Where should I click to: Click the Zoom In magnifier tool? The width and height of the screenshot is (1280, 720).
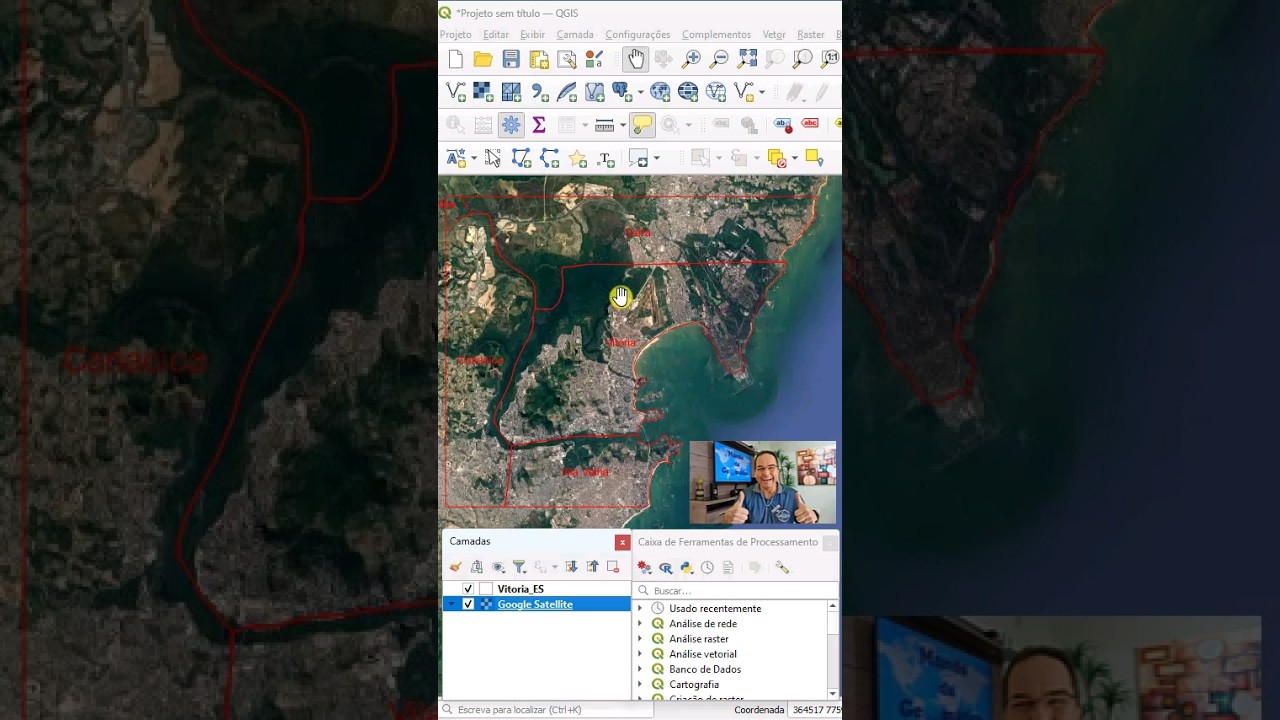click(691, 59)
